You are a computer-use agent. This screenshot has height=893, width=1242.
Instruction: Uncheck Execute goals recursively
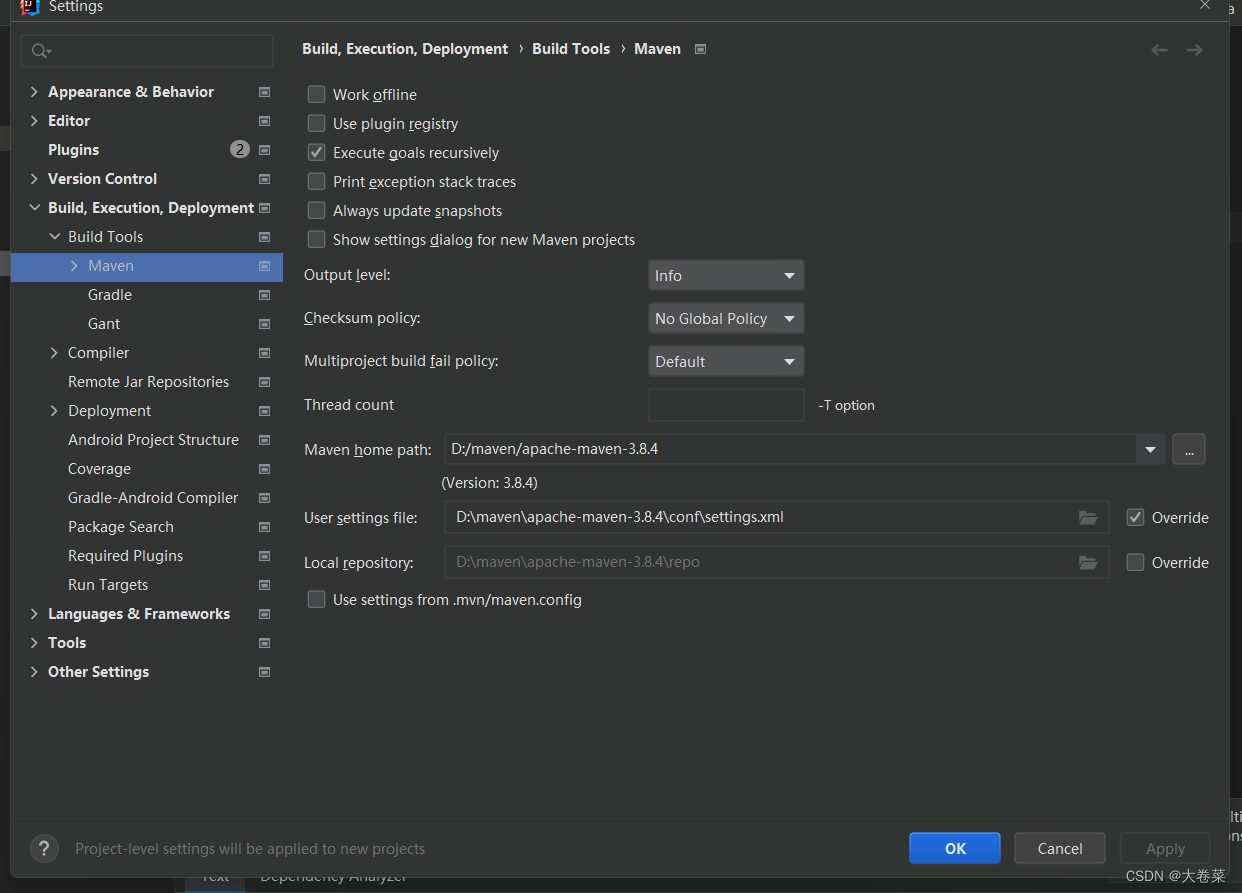316,152
